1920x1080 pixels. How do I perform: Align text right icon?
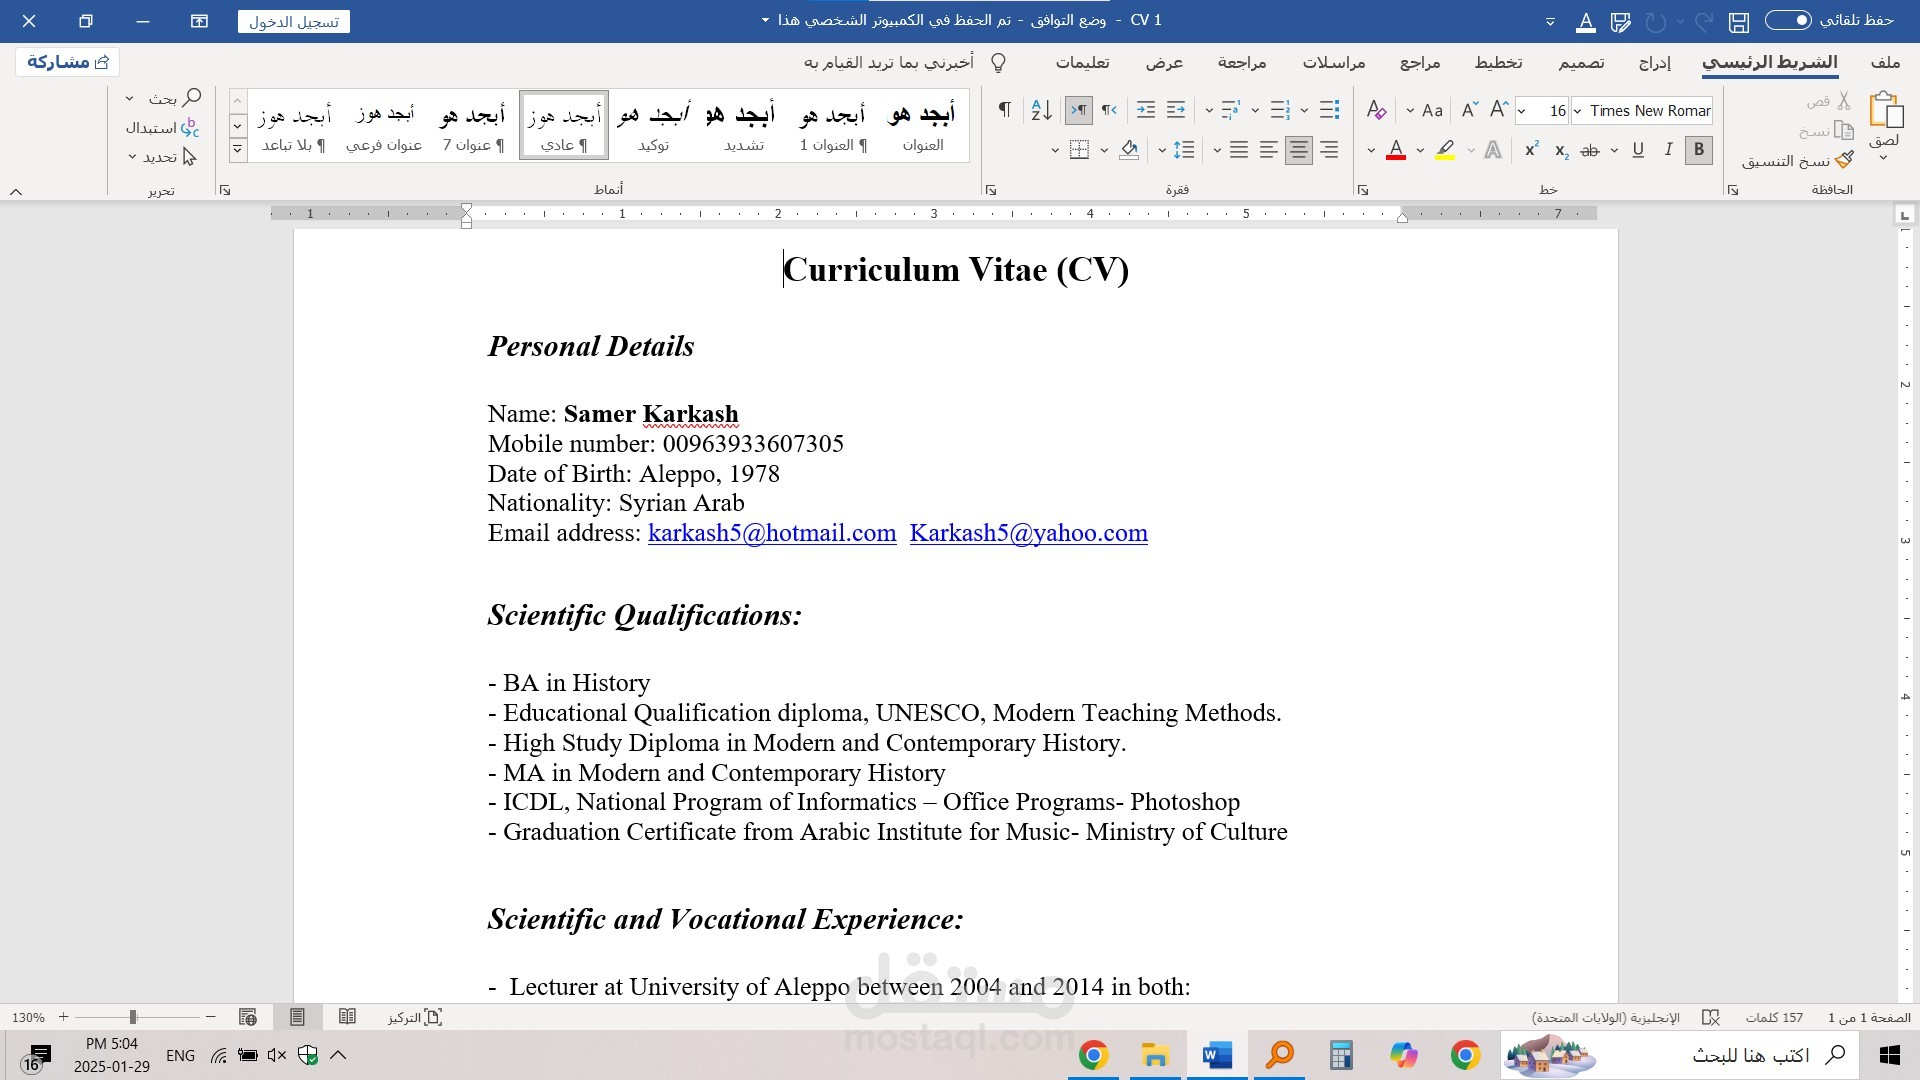tap(1328, 150)
